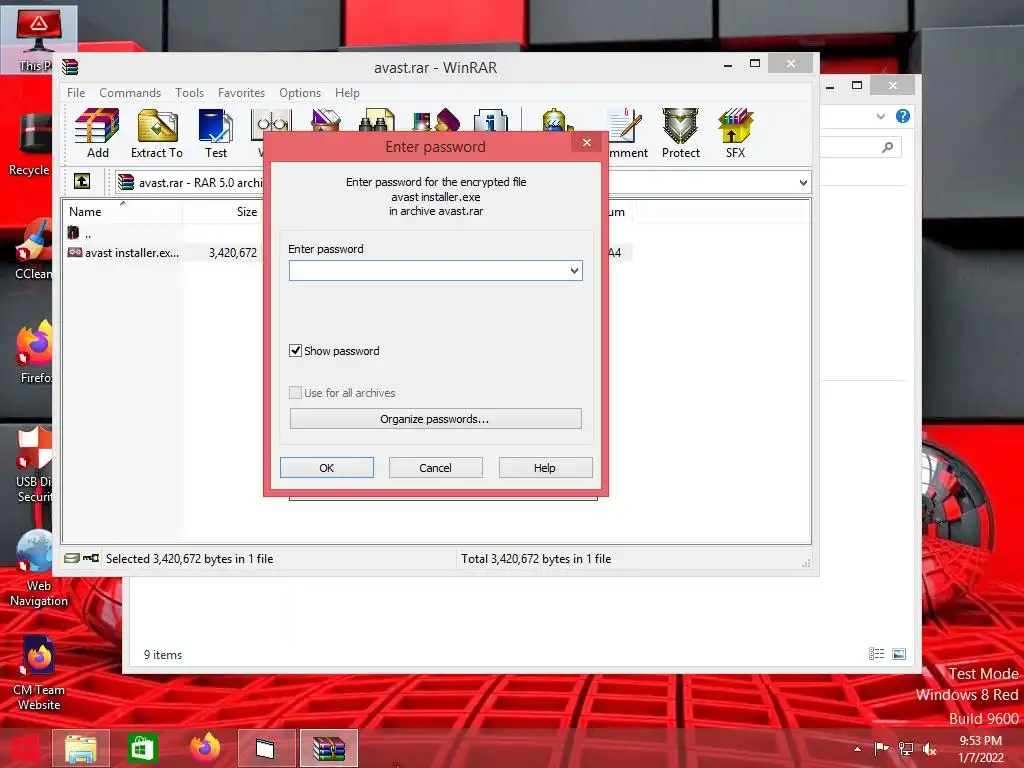Viewport: 1024px width, 768px height.
Task: Click the VirusScan toolbar icon
Action: [x=556, y=121]
